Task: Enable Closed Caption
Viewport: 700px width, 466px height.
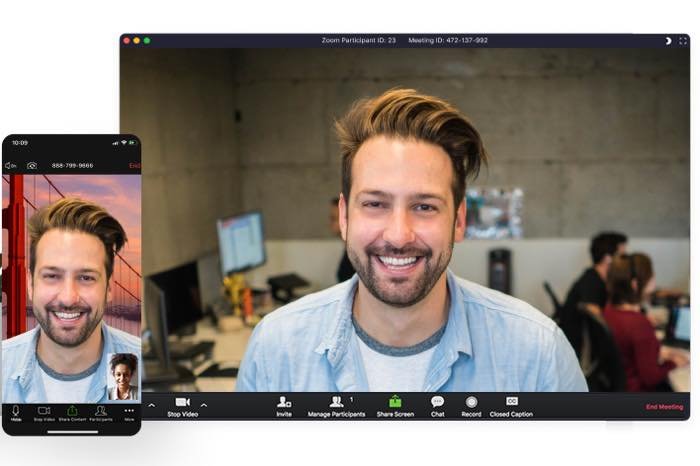Action: click(511, 407)
